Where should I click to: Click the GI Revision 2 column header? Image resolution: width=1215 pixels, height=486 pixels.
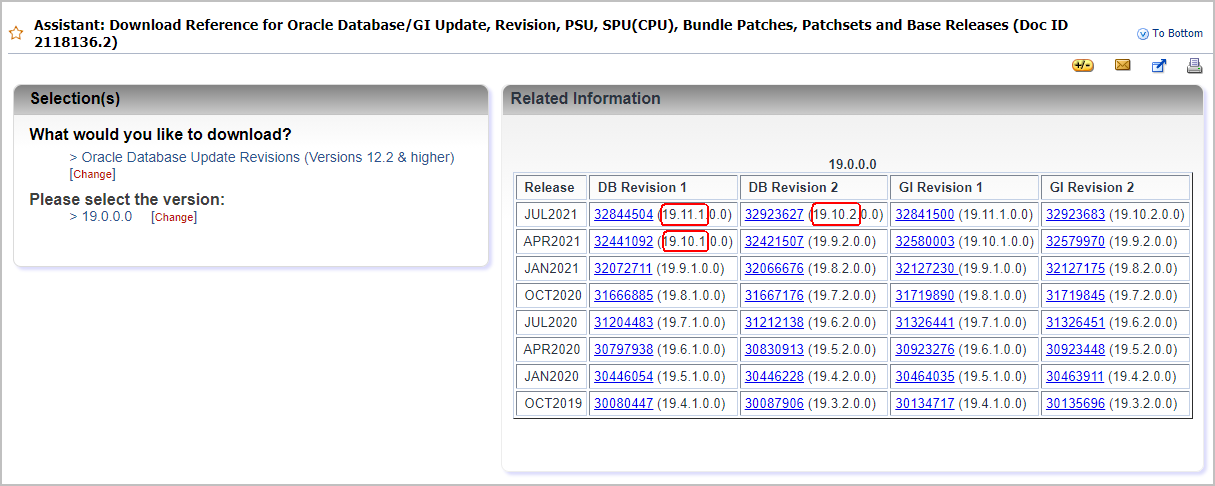[x=1115, y=187]
